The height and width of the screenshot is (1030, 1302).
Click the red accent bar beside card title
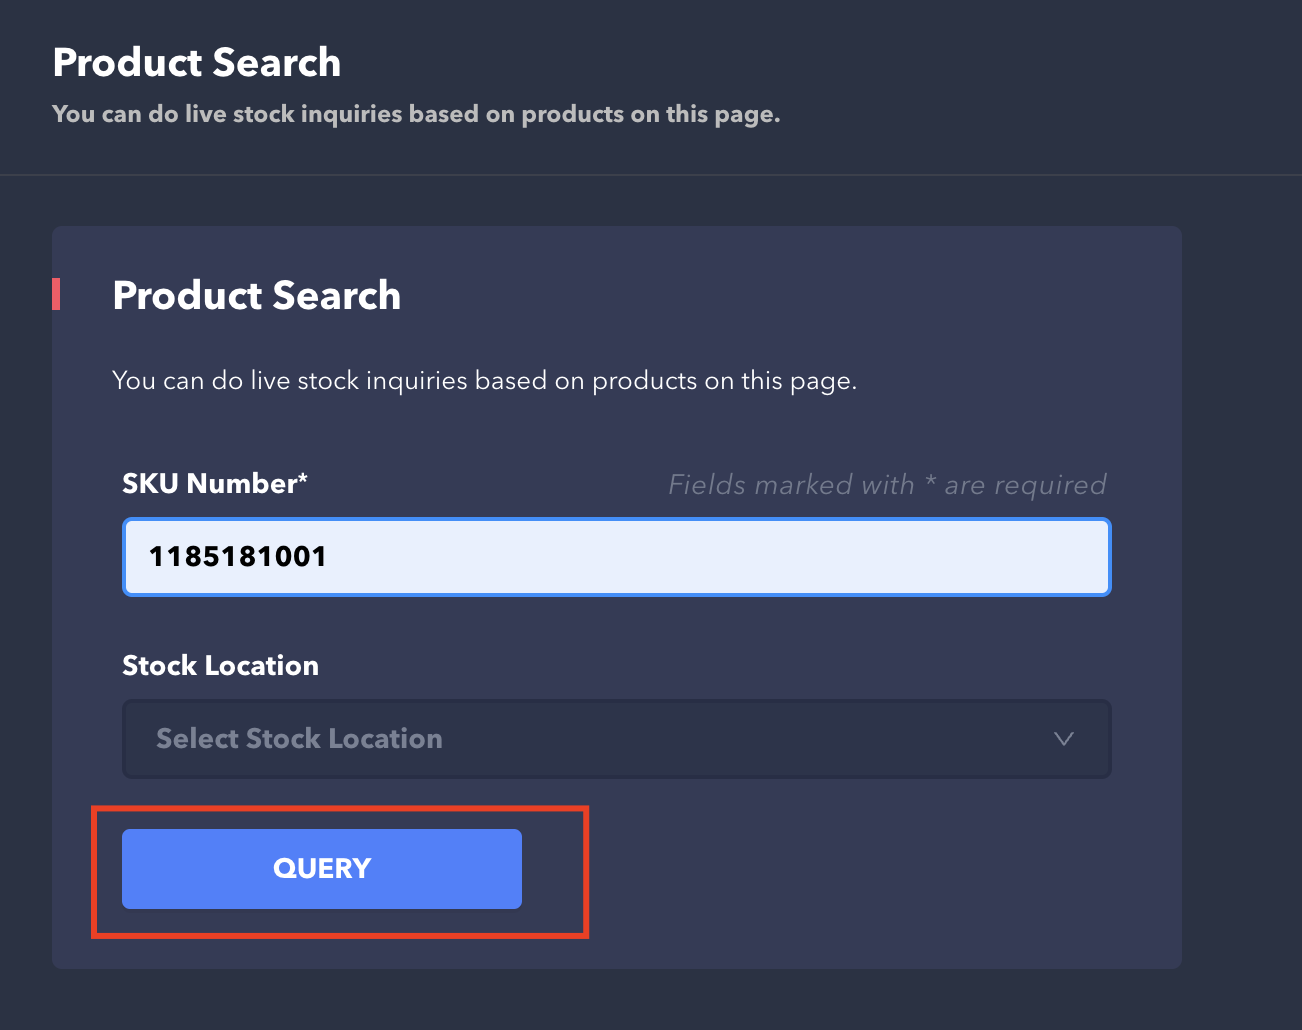(57, 295)
